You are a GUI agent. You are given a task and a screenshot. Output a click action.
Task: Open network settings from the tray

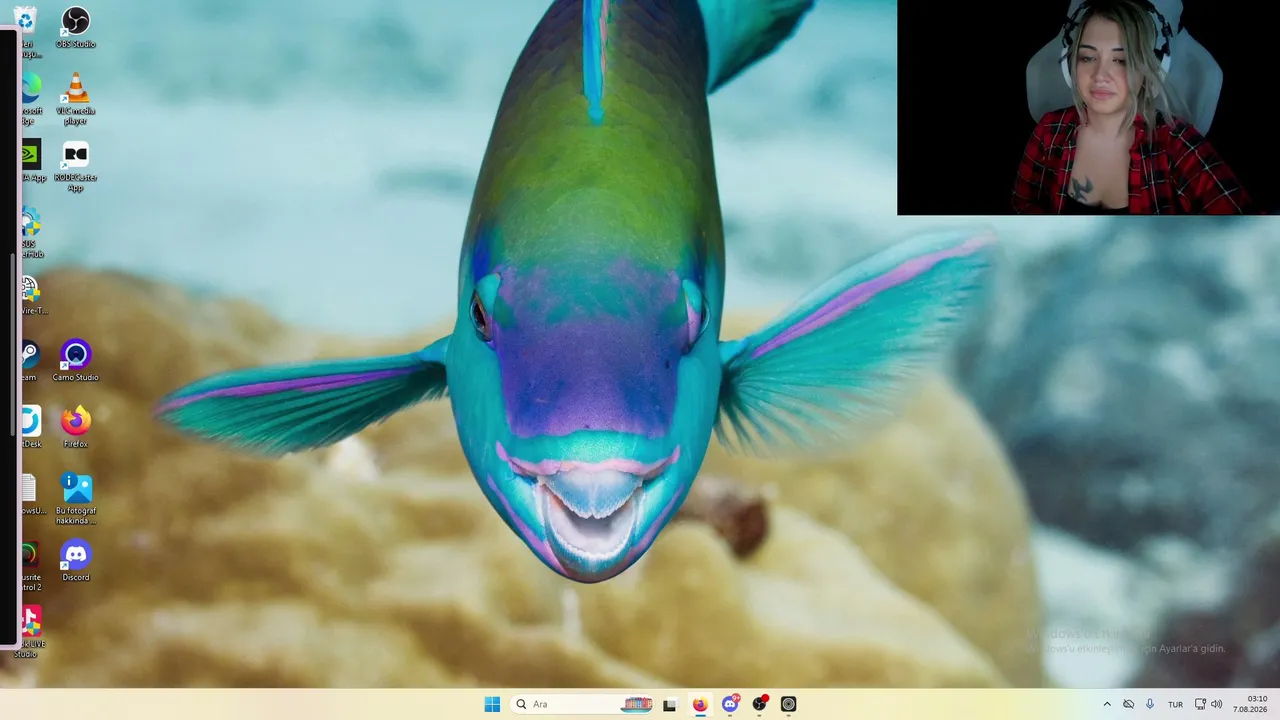[1200, 704]
